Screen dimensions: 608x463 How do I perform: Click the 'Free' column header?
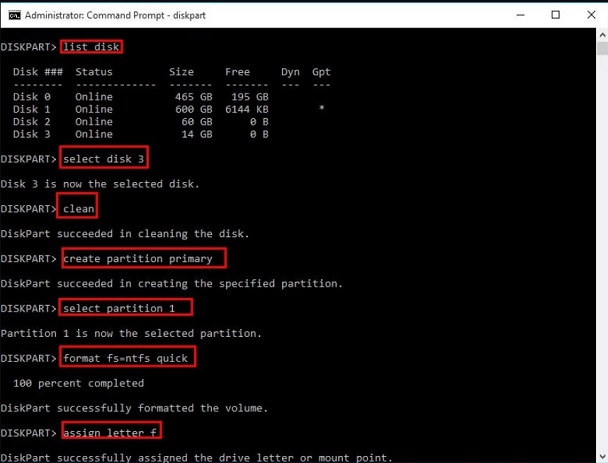click(237, 72)
